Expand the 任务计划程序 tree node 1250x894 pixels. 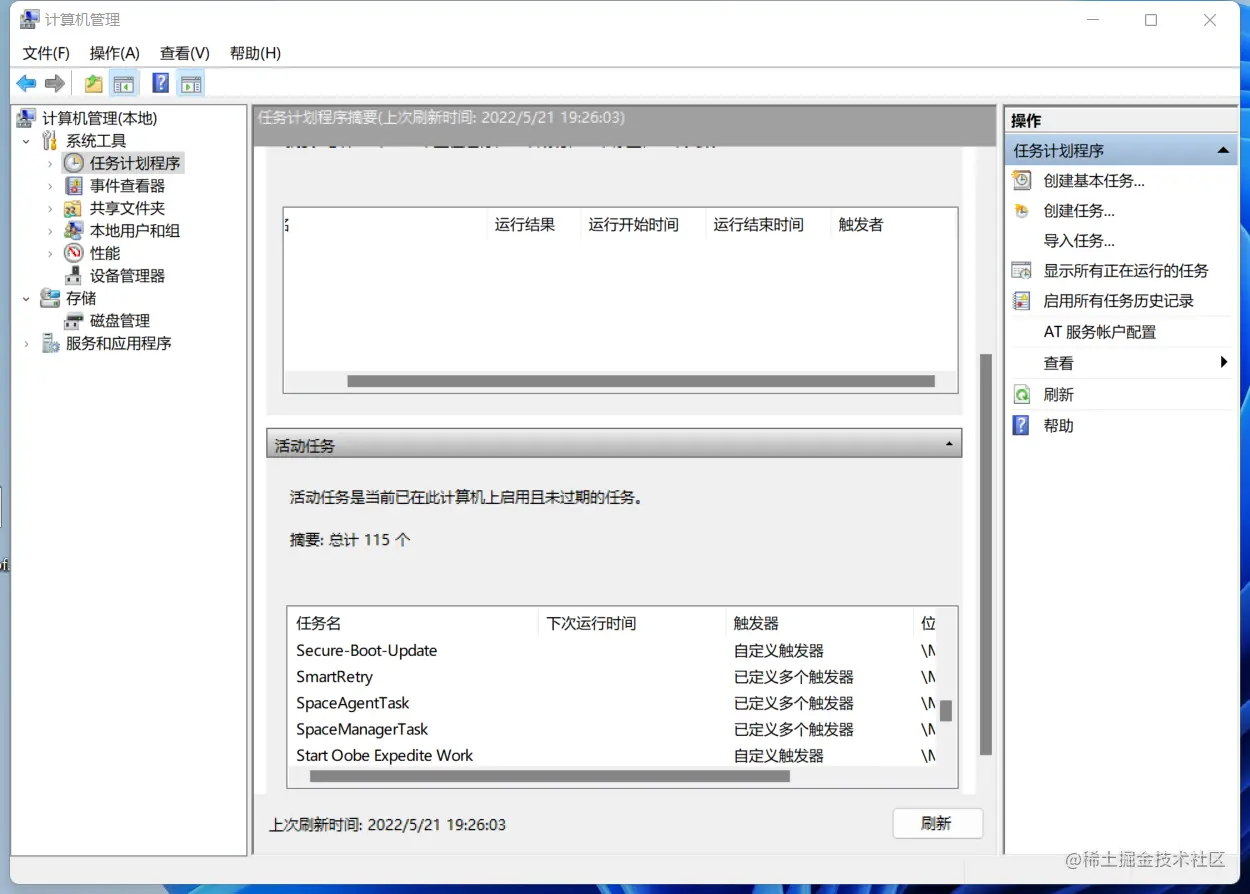coord(50,163)
